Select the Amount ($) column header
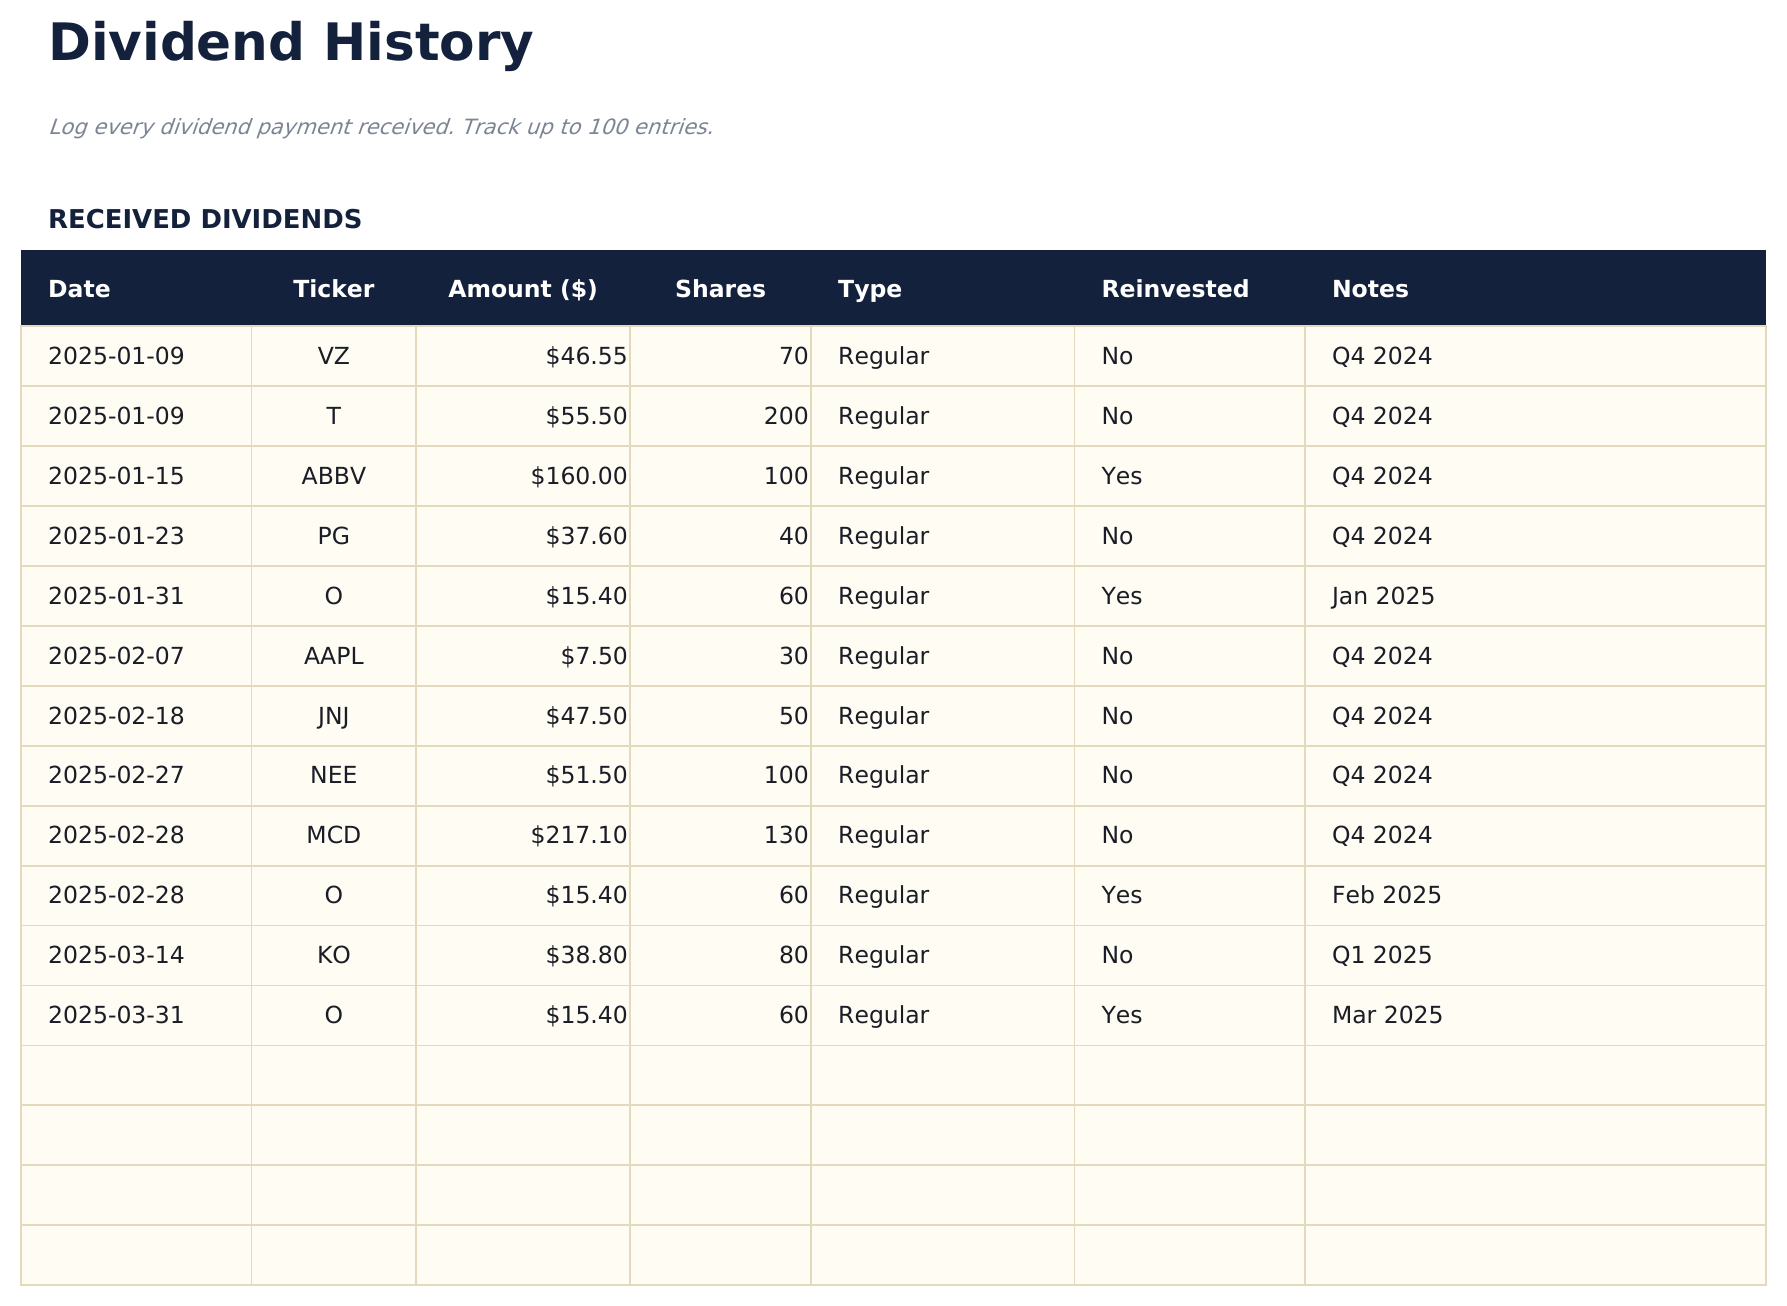The image size is (1787, 1306). (522, 289)
